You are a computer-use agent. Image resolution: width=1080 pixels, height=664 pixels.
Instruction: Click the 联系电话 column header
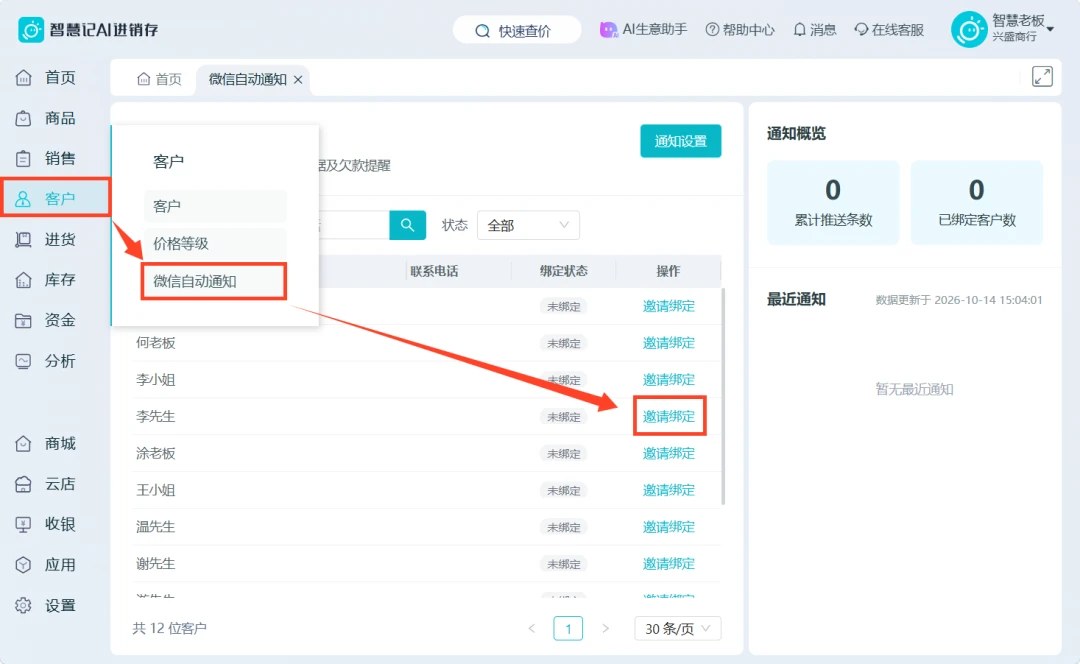tap(434, 271)
